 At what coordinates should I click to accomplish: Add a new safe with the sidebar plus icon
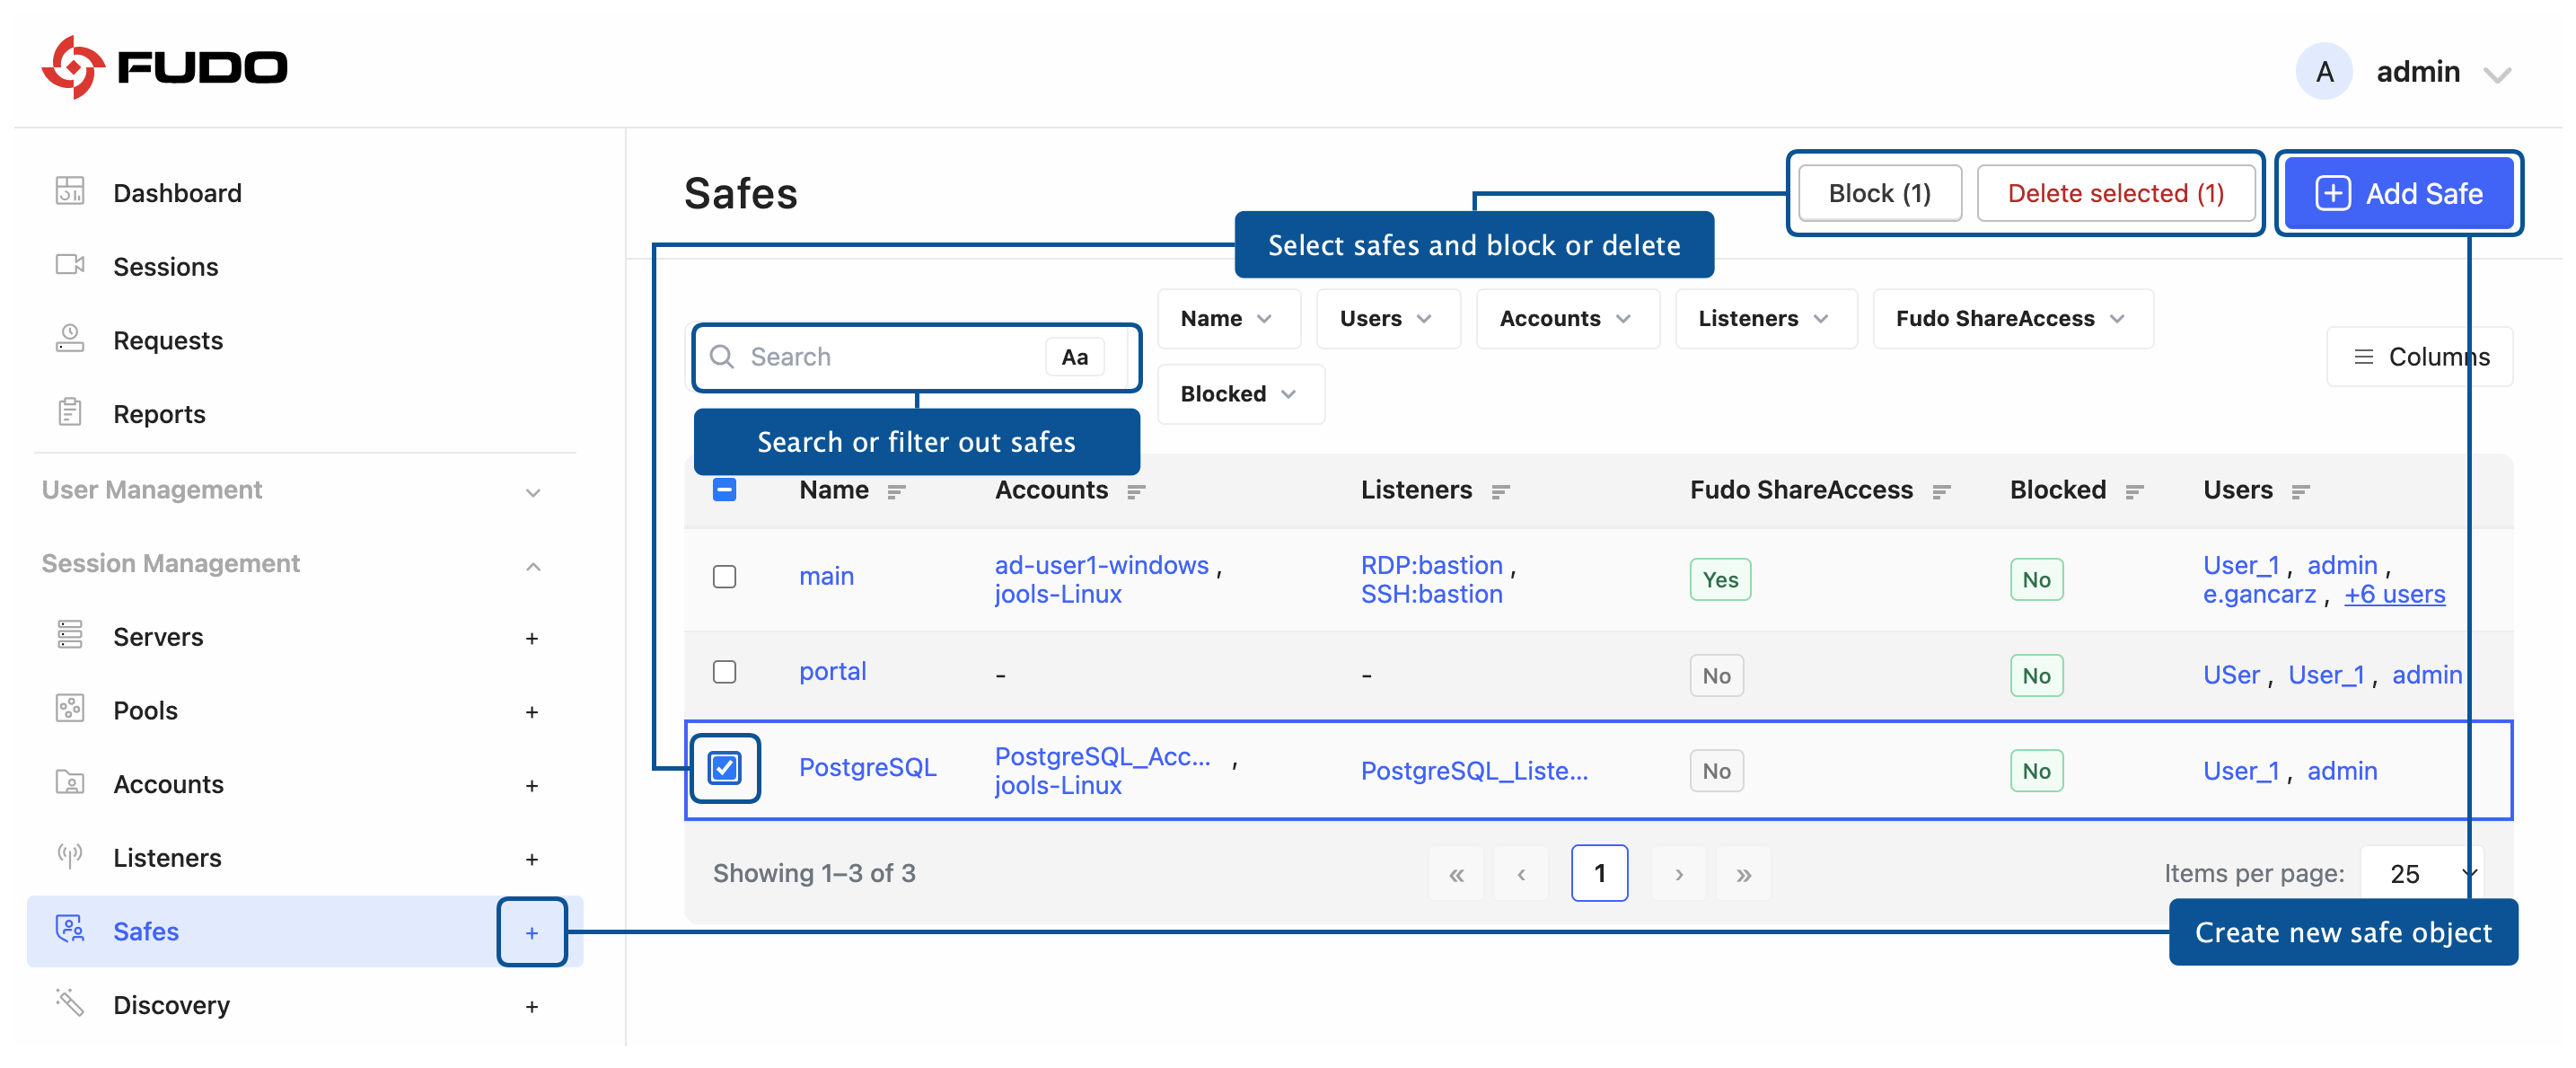[x=532, y=933]
